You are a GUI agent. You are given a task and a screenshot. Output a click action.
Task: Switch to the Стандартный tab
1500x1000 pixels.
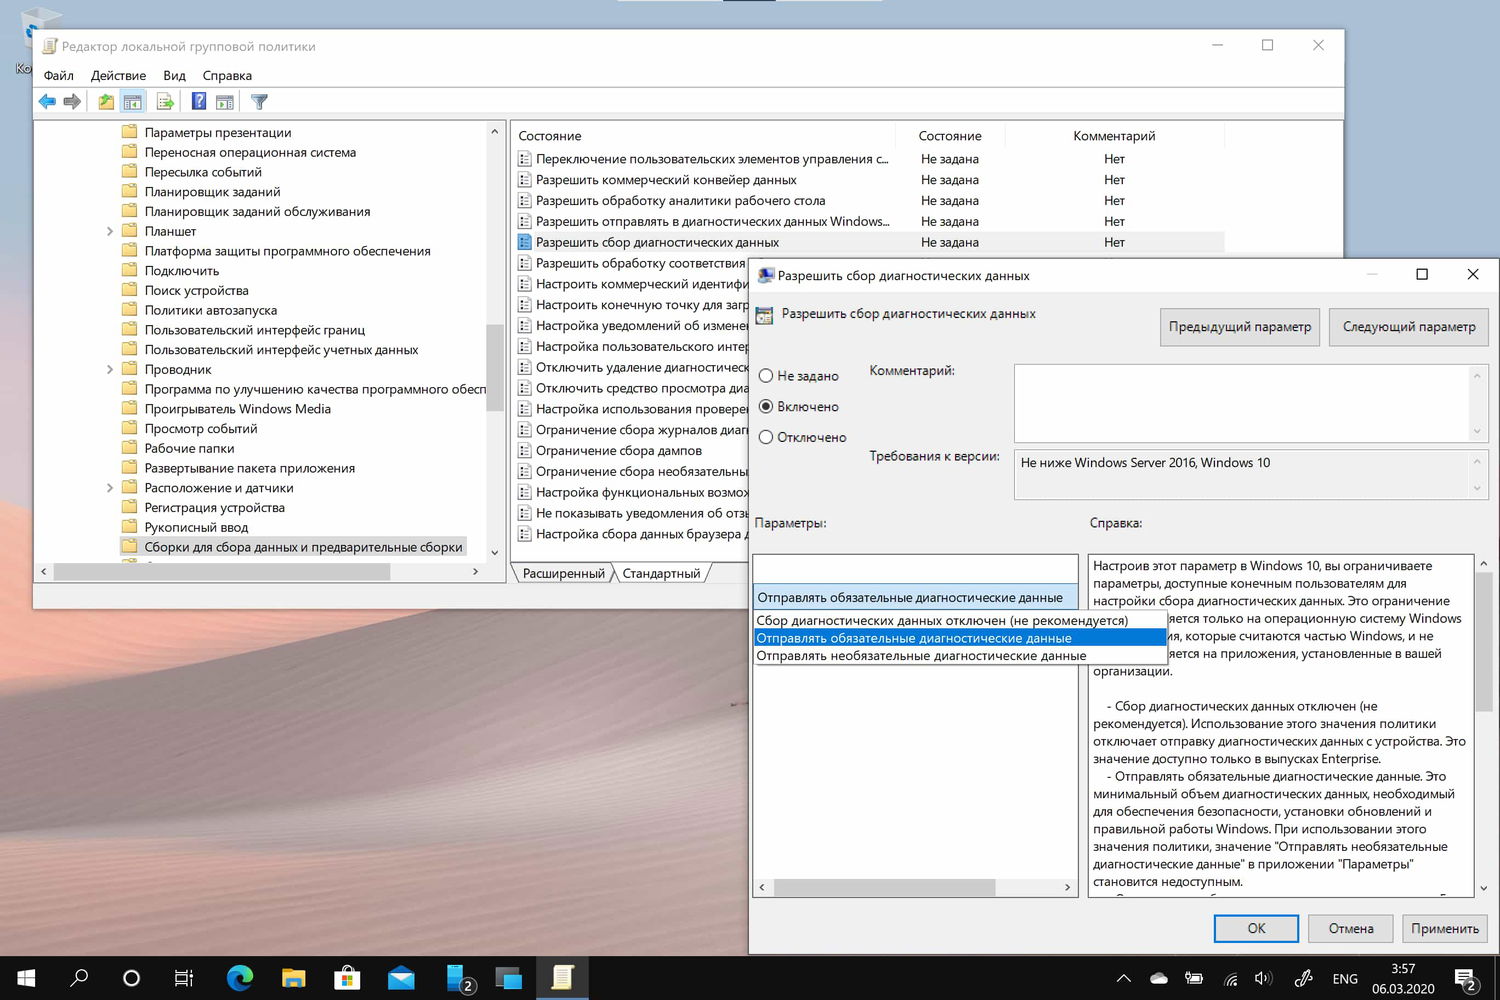[660, 572]
